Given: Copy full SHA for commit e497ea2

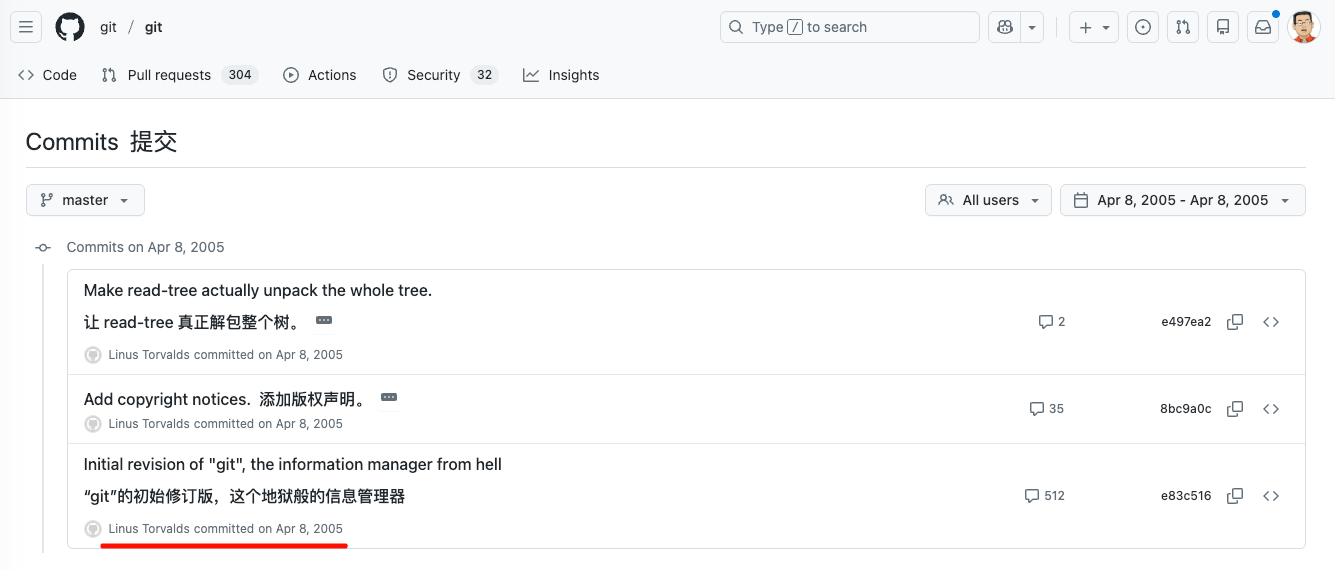Looking at the screenshot, I should point(1235,322).
